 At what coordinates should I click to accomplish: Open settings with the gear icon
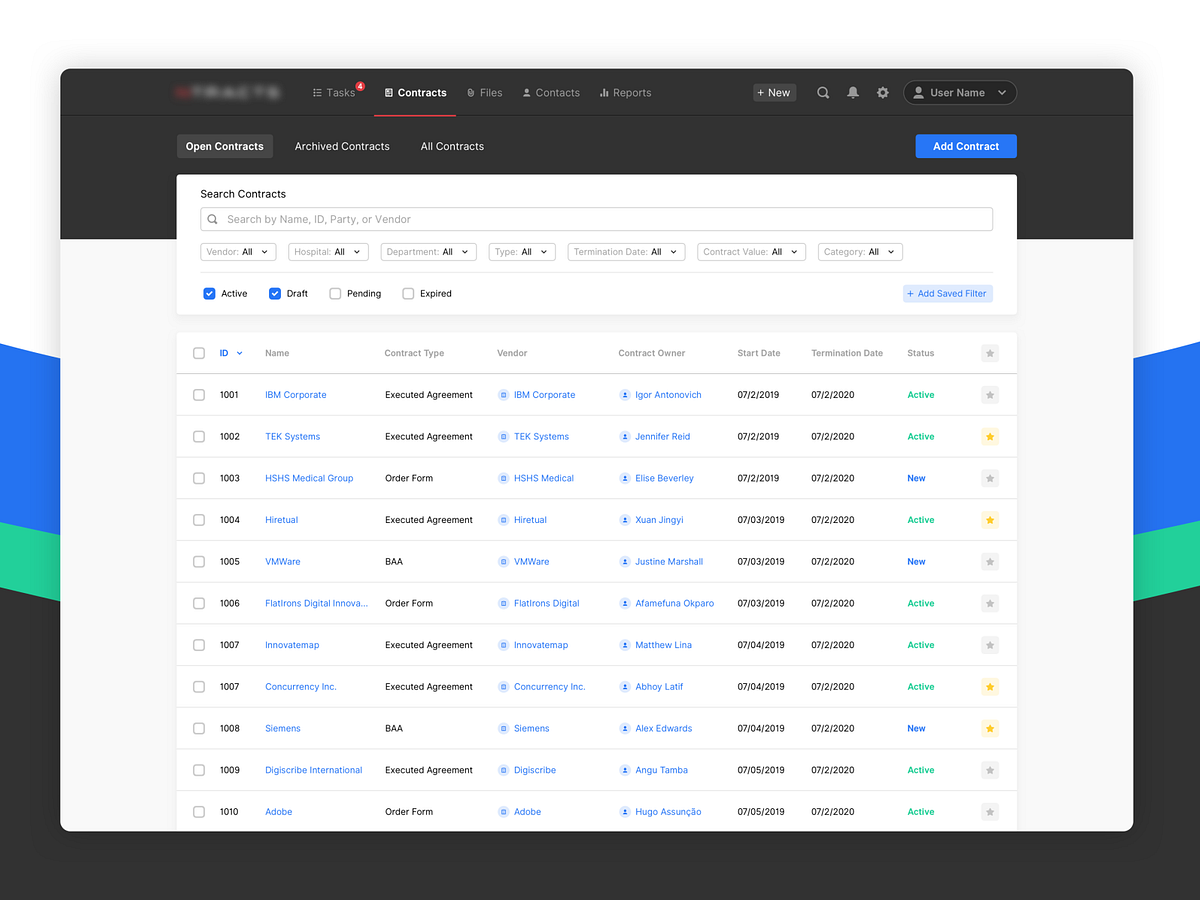click(882, 92)
